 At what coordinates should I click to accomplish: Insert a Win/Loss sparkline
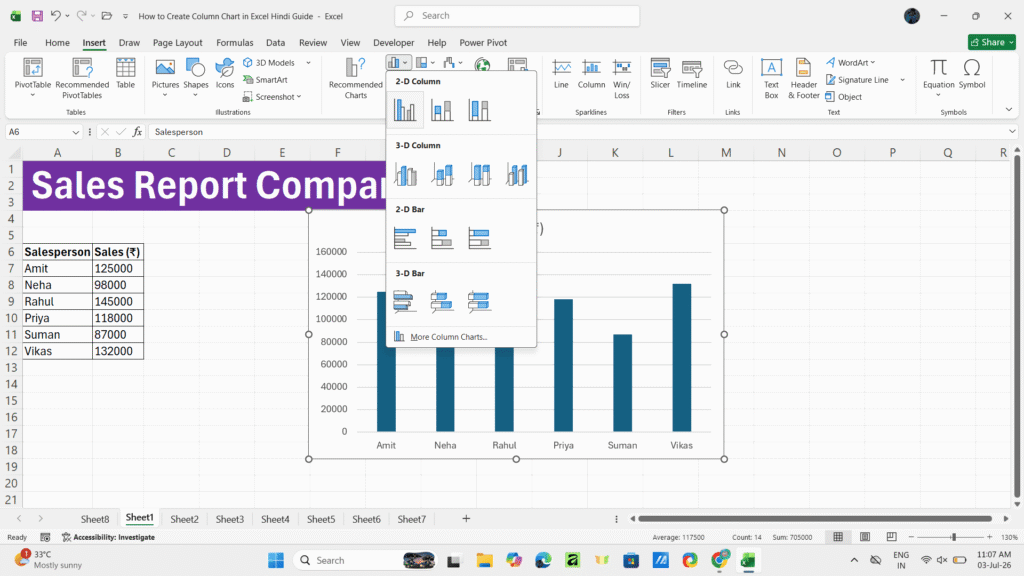pos(622,78)
